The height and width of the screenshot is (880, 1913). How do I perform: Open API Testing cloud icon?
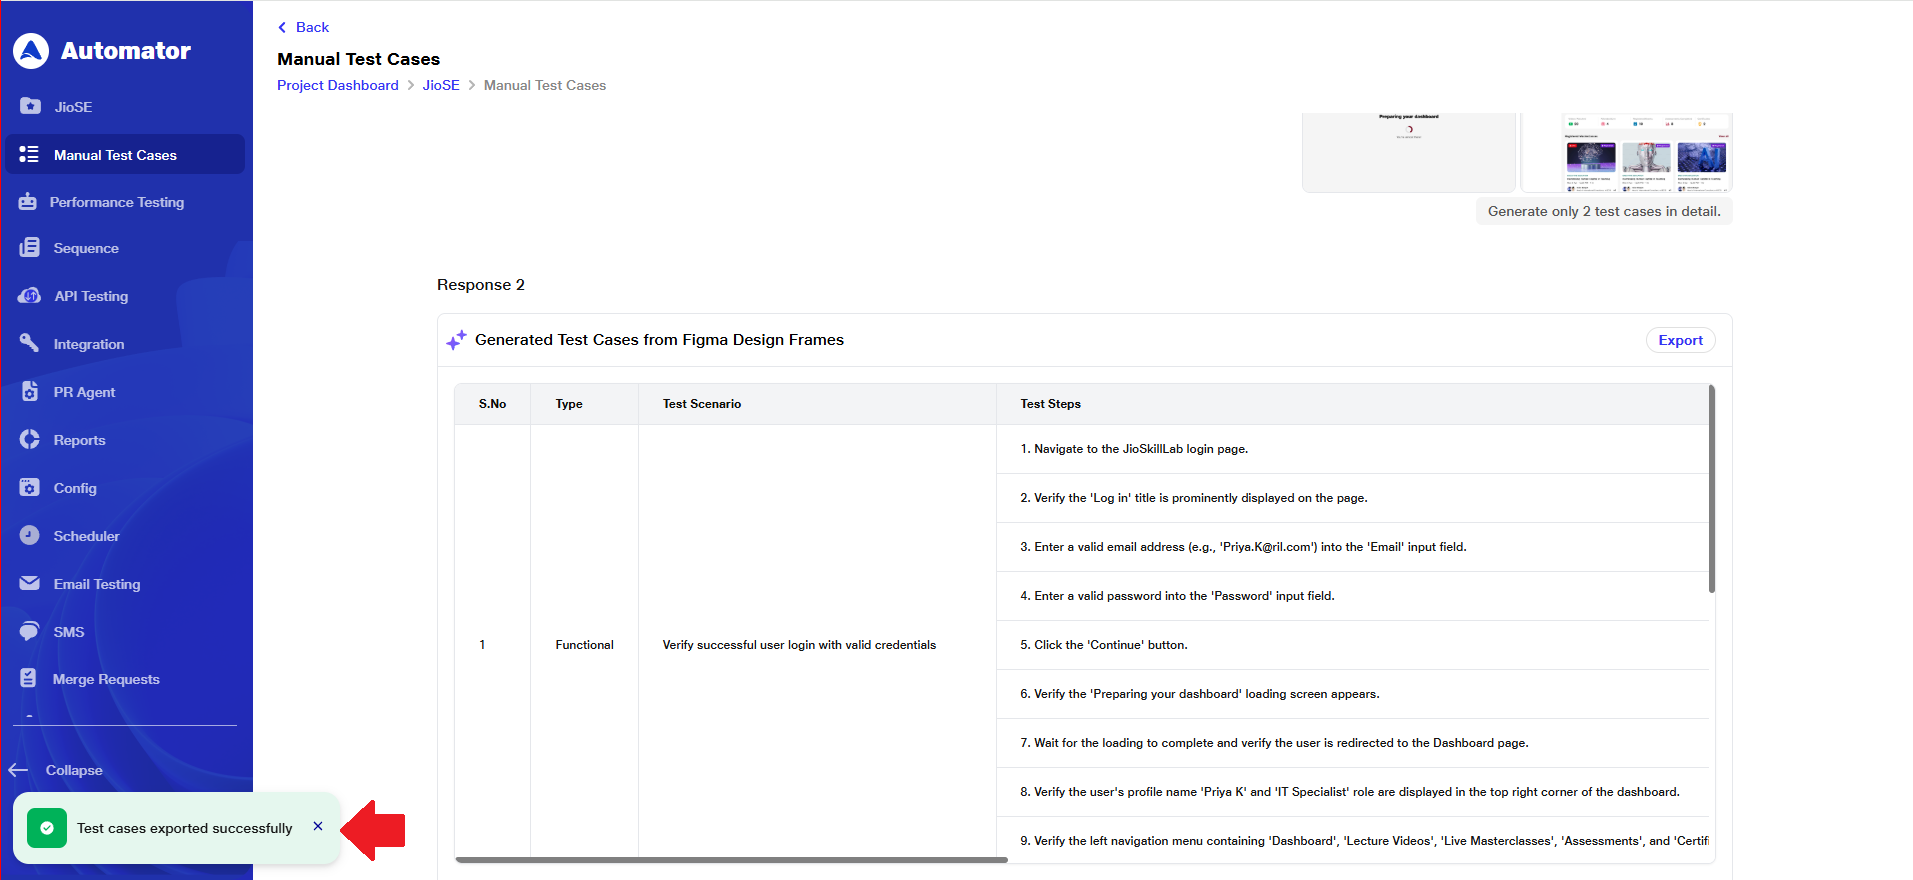[x=30, y=296]
